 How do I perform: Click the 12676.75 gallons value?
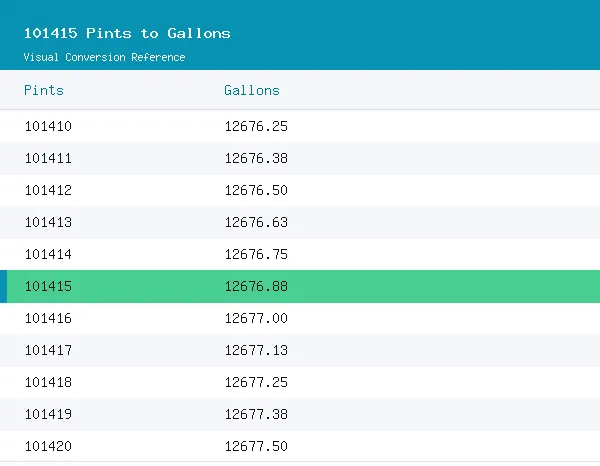coord(256,254)
